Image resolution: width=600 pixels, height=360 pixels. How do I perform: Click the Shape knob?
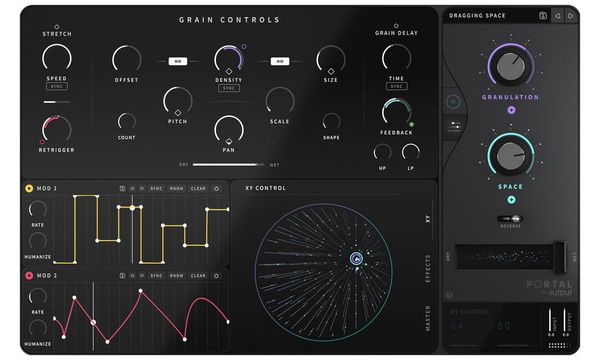coord(331,122)
